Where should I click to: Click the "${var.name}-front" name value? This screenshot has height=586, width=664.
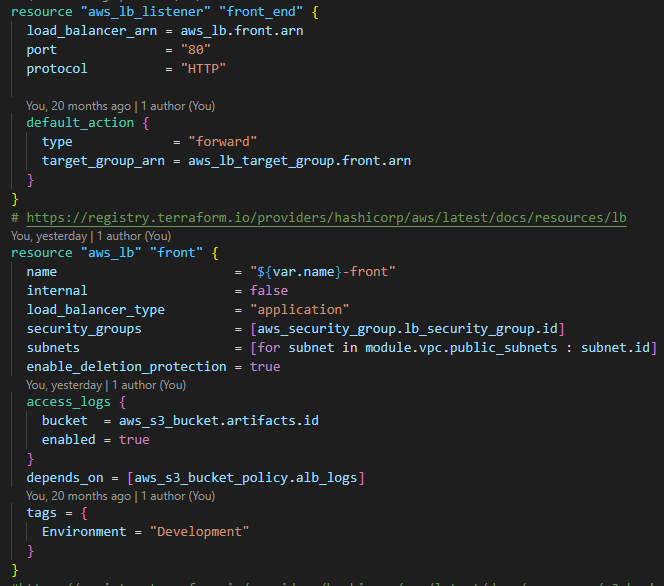(322, 272)
